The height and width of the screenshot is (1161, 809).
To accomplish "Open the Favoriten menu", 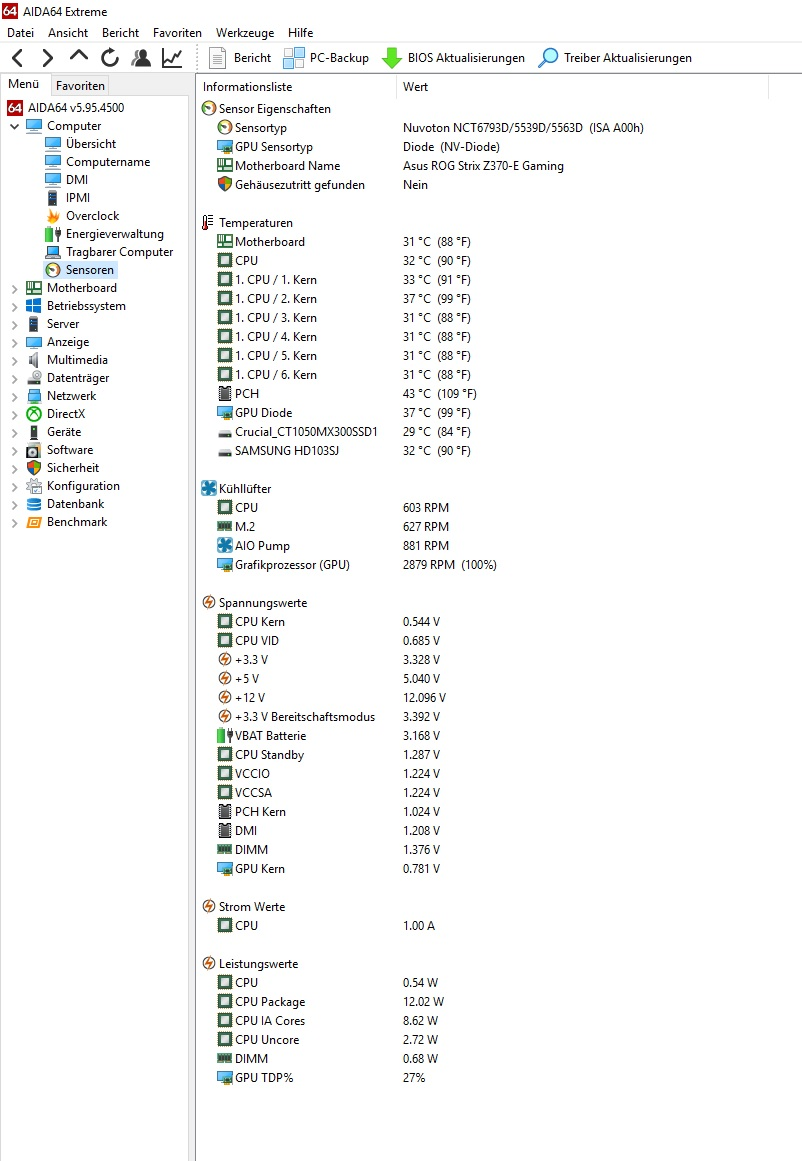I will (177, 33).
